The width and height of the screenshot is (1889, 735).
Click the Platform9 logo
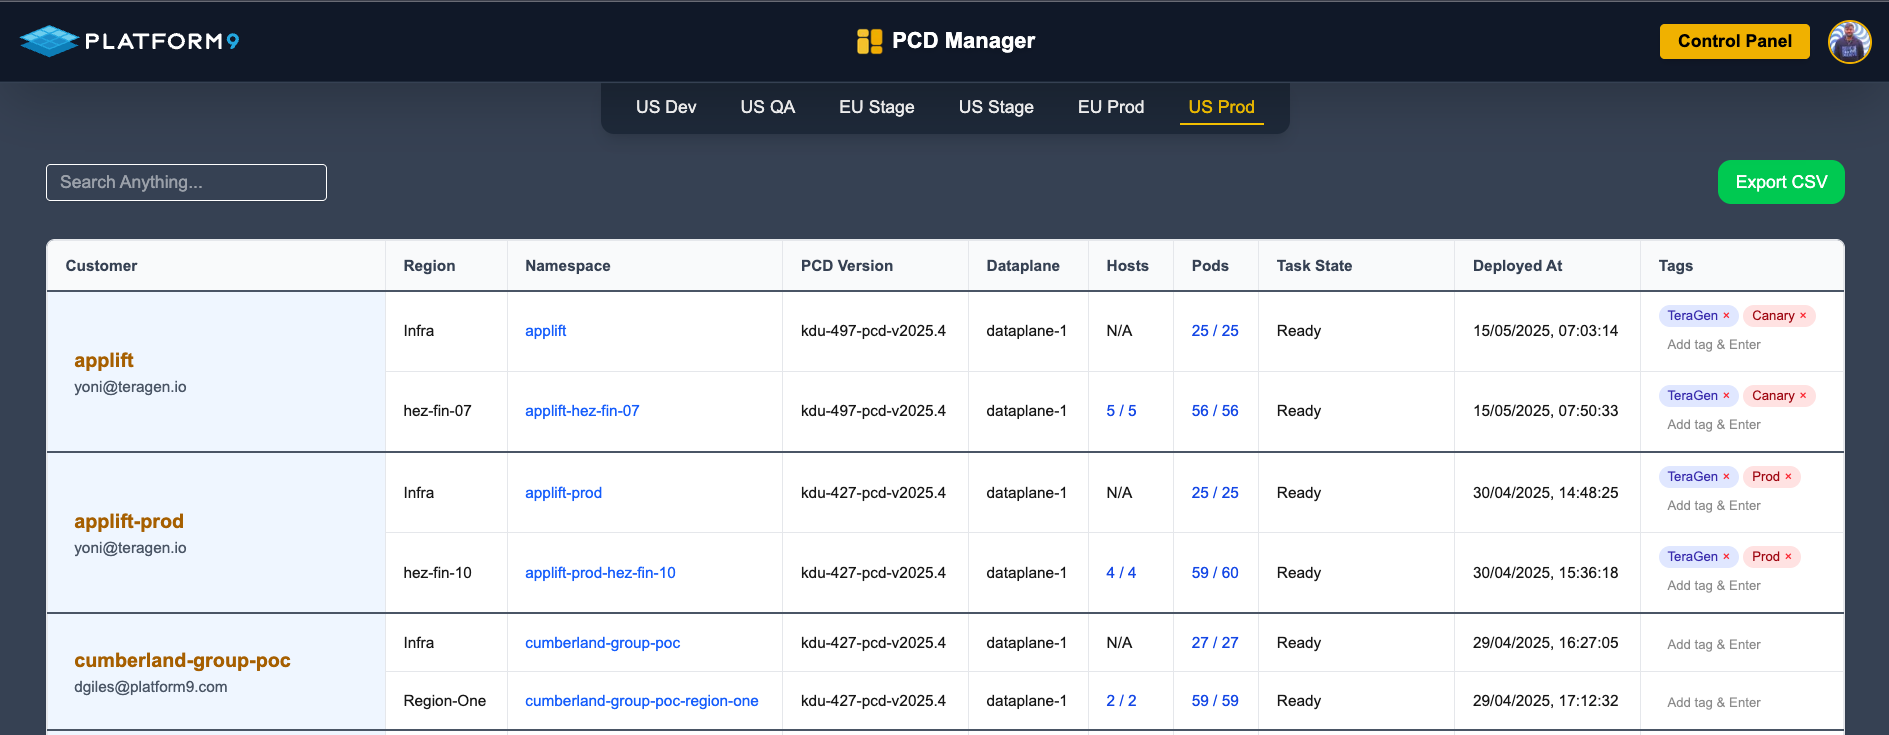click(130, 41)
